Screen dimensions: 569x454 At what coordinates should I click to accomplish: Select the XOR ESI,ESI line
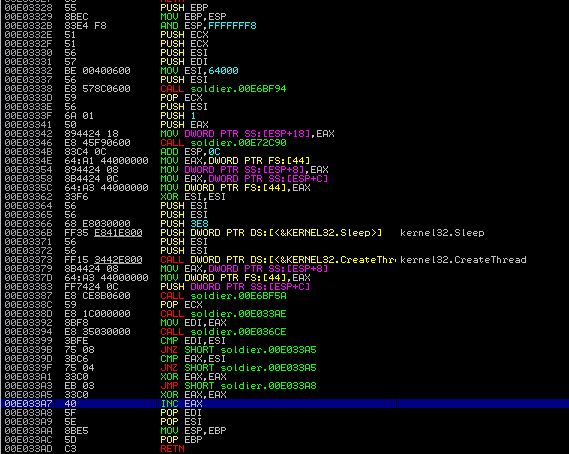(x=193, y=197)
